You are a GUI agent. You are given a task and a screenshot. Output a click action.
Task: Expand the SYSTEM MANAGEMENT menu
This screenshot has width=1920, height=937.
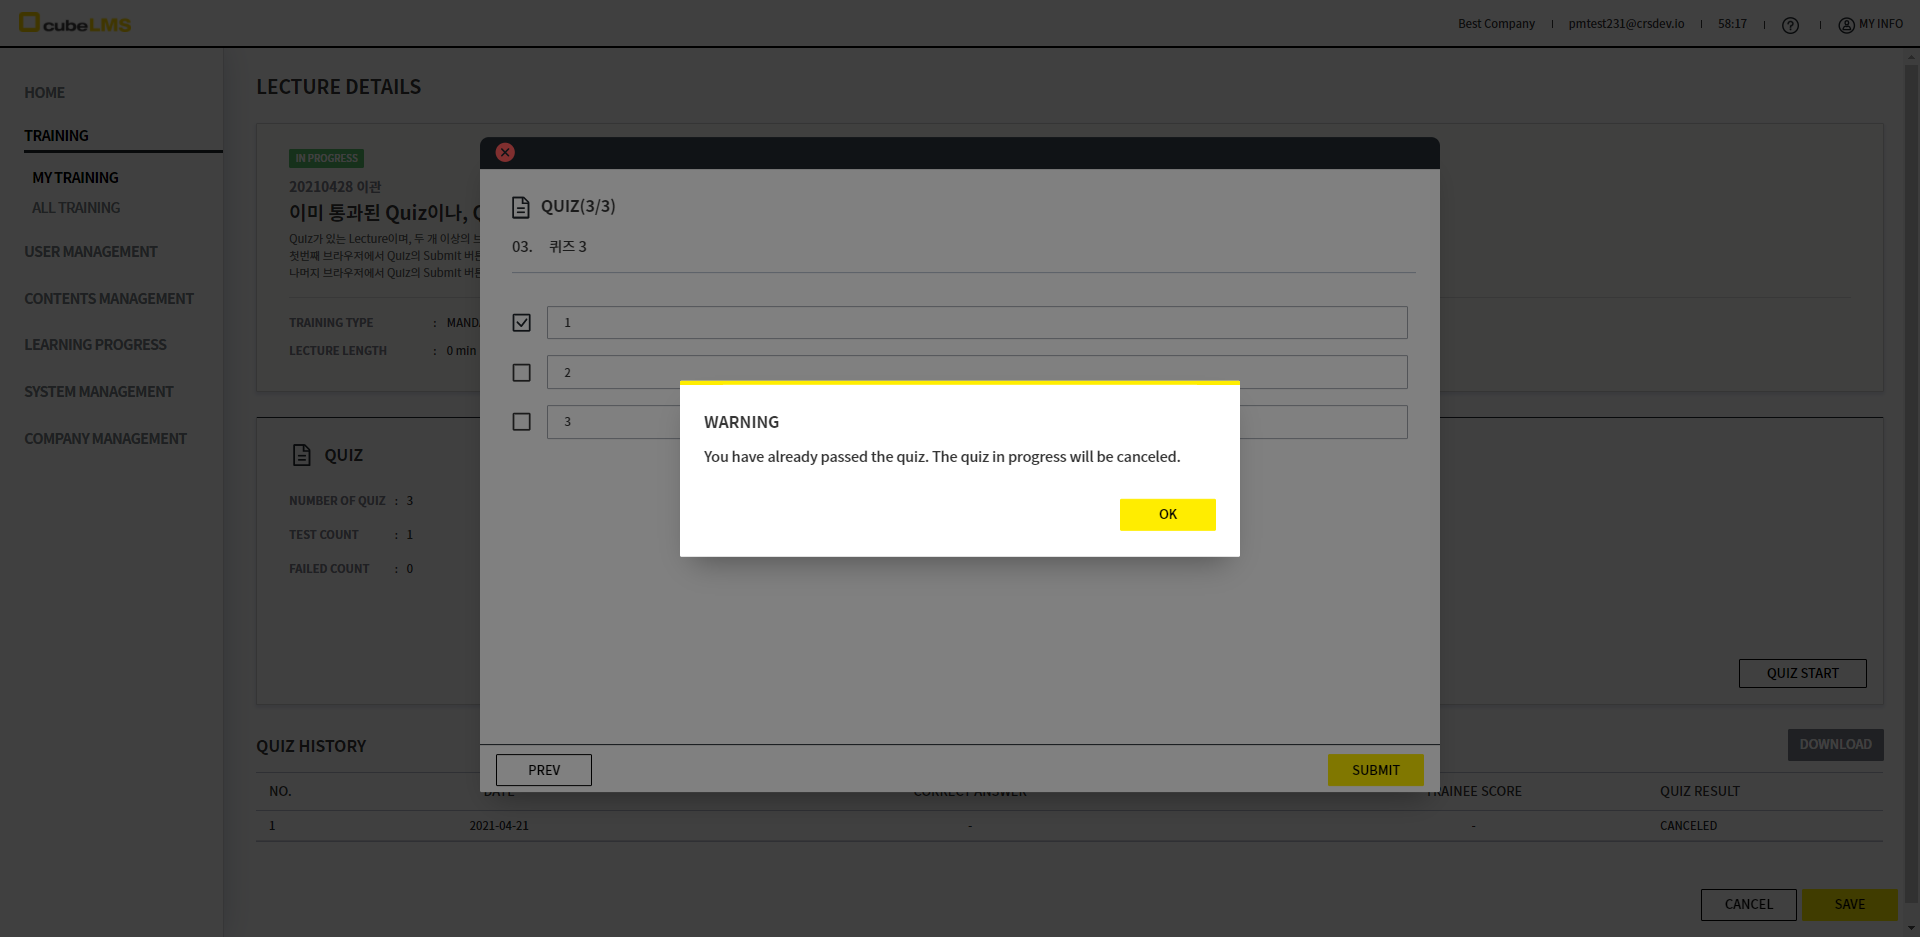[x=99, y=392]
